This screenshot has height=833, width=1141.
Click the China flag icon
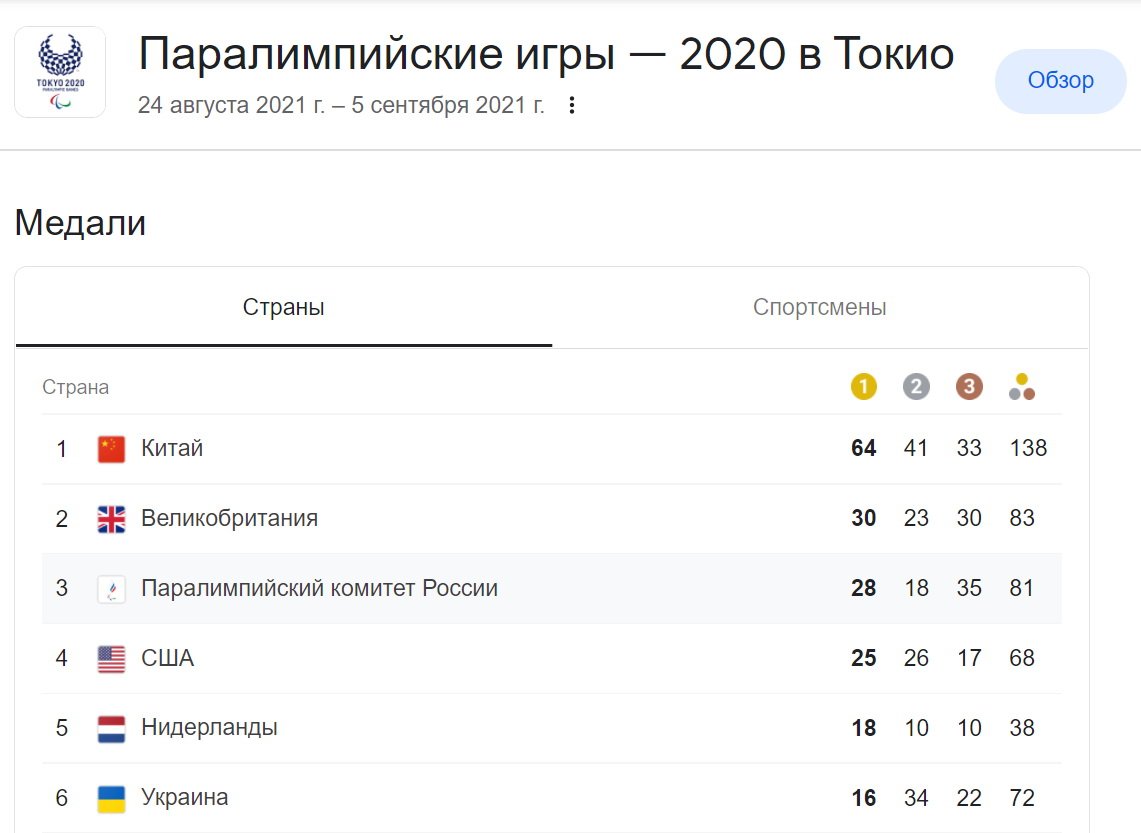click(112, 449)
